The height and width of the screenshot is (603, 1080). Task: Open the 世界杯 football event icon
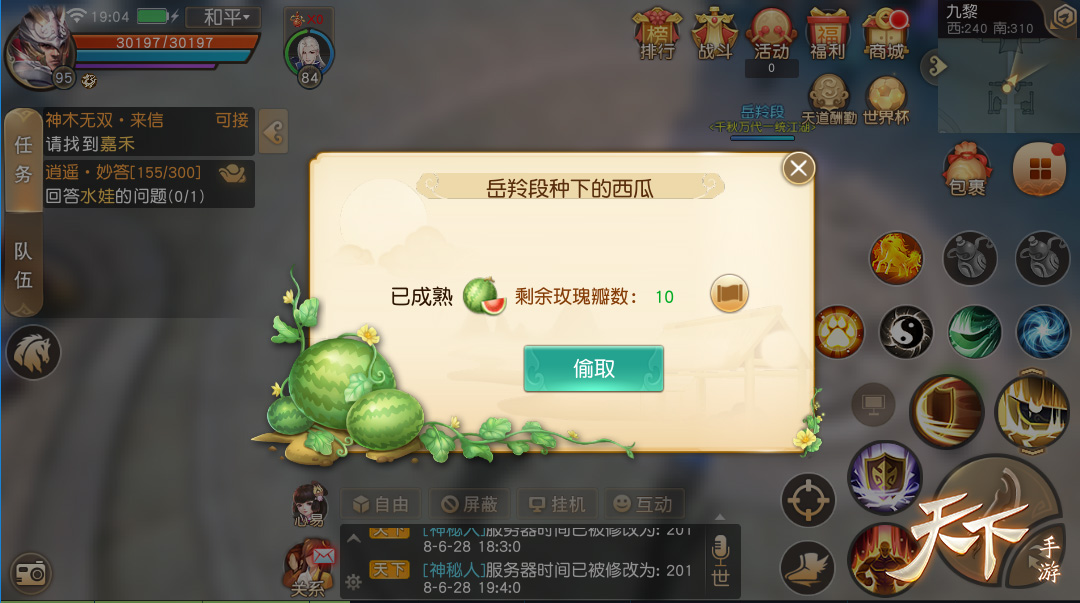(x=886, y=101)
